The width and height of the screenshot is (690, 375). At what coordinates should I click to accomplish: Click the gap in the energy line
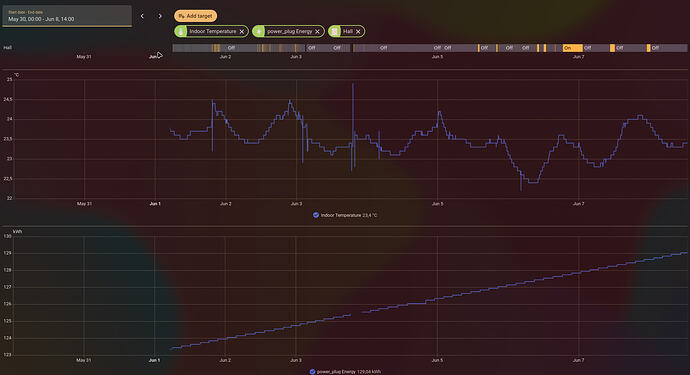[x=356, y=313]
